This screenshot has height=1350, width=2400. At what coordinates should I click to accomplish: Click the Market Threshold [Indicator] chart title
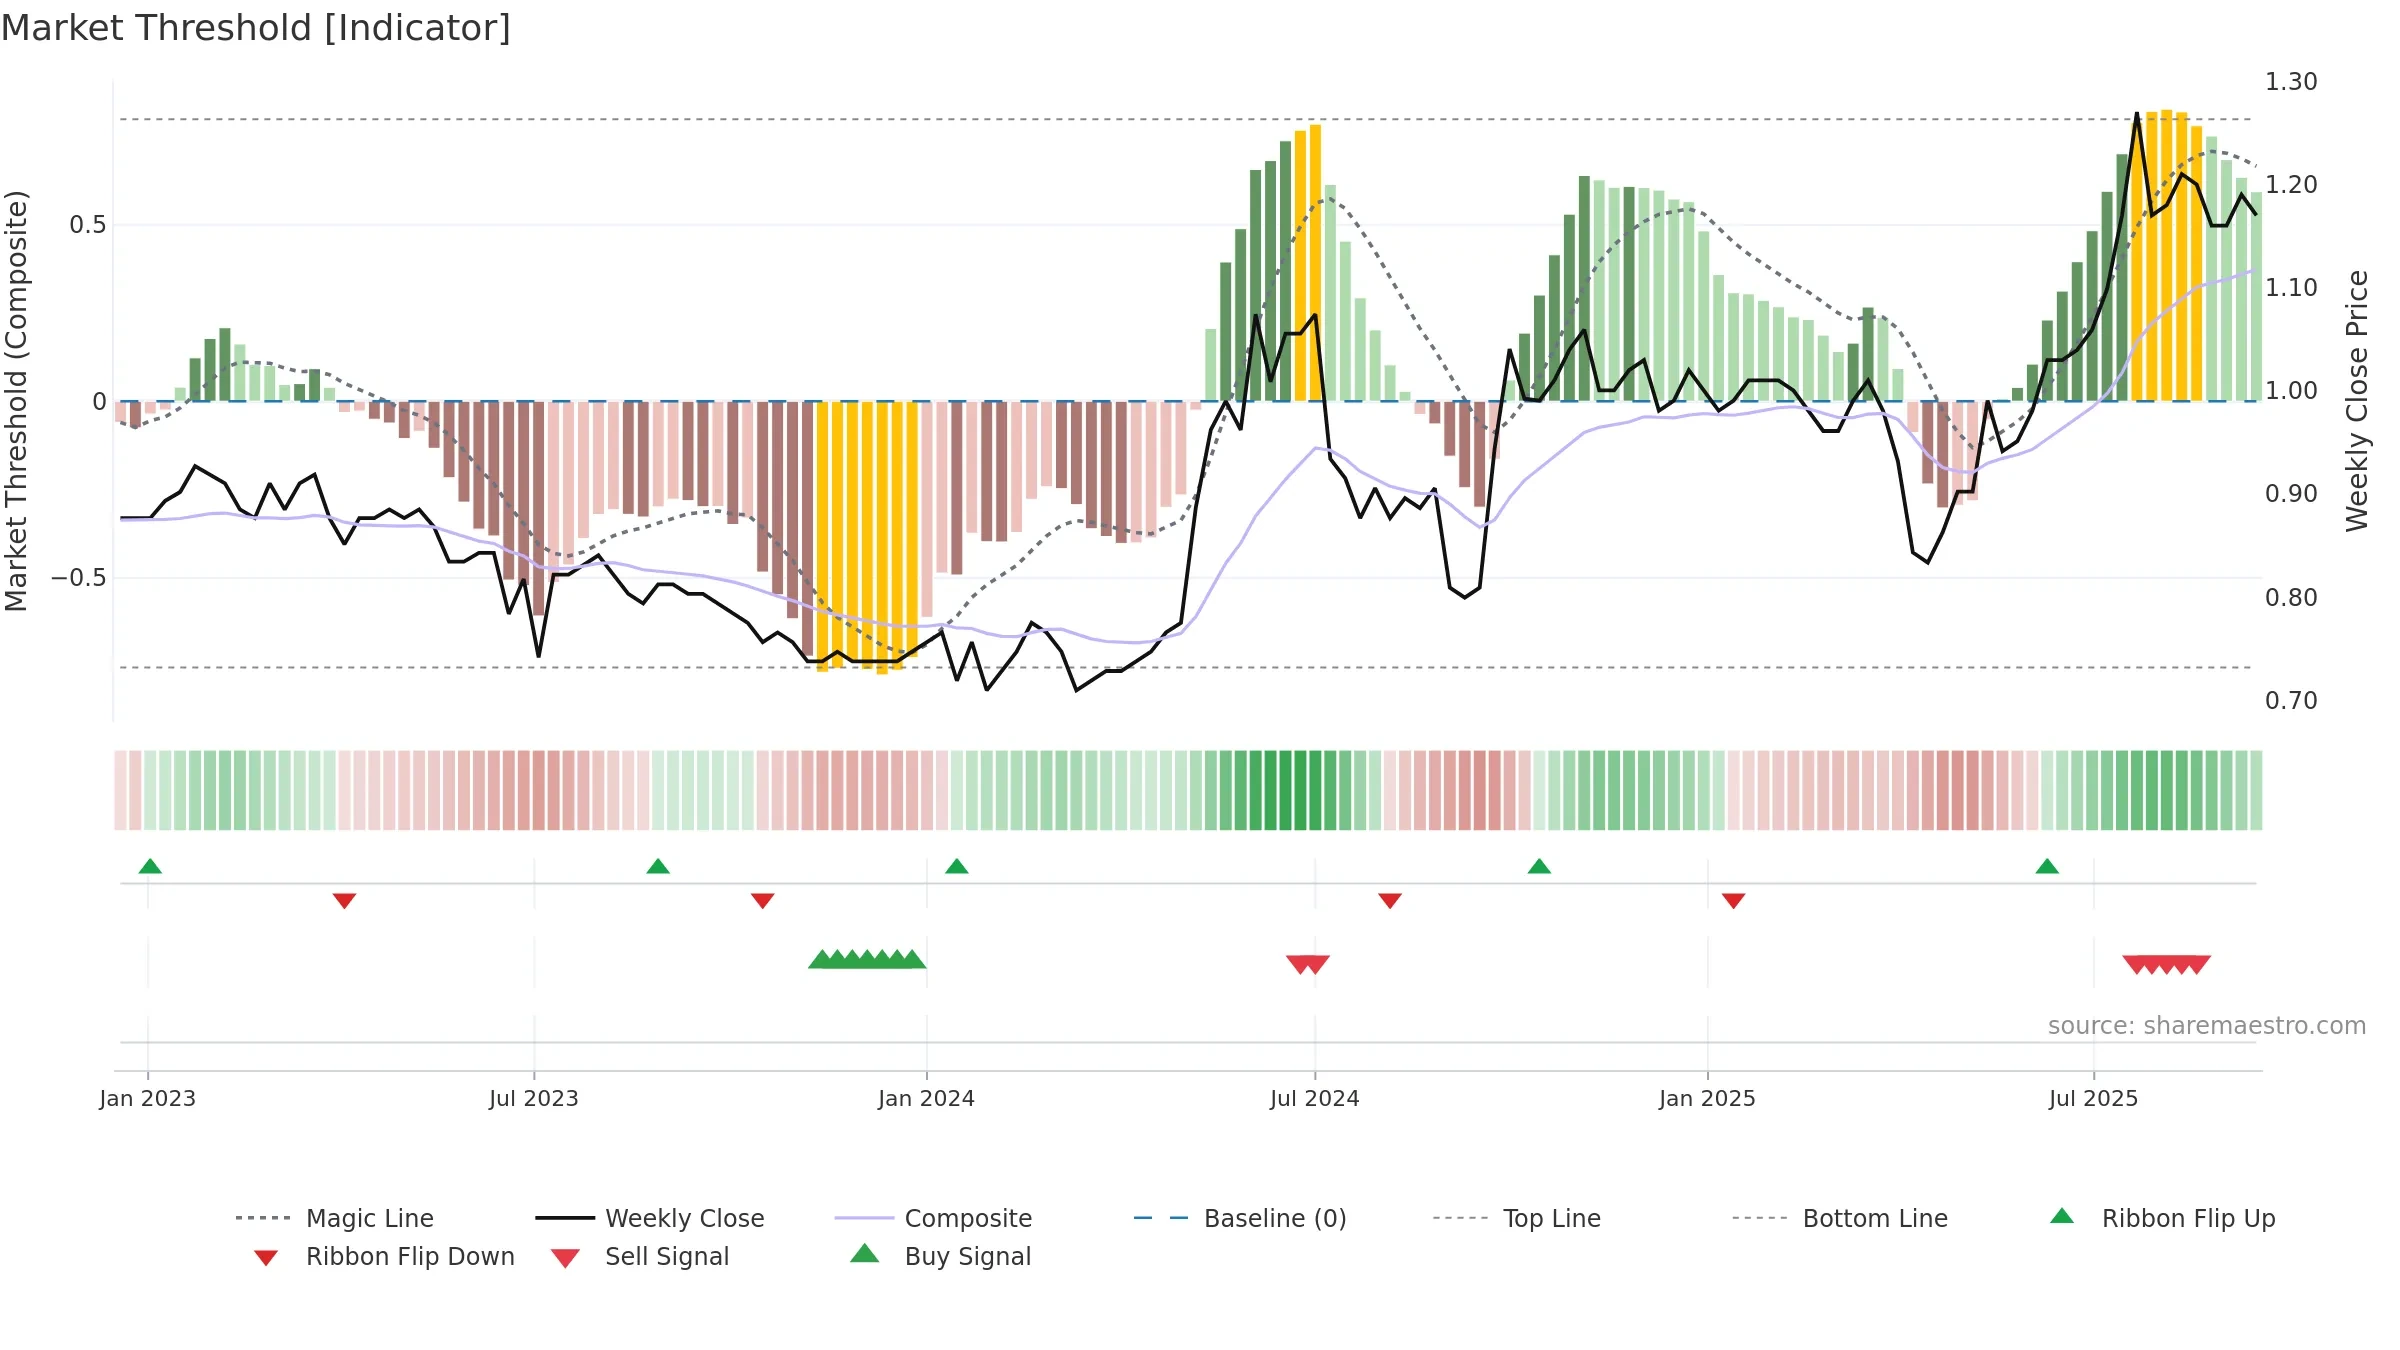tap(256, 28)
